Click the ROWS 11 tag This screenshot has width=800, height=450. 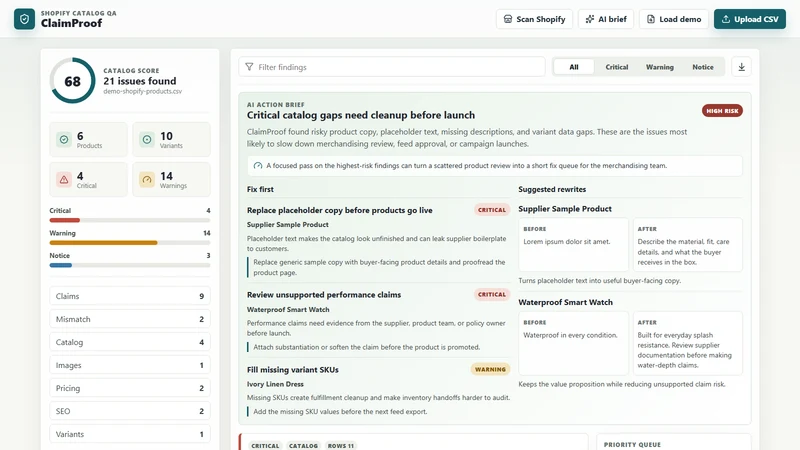pos(341,446)
